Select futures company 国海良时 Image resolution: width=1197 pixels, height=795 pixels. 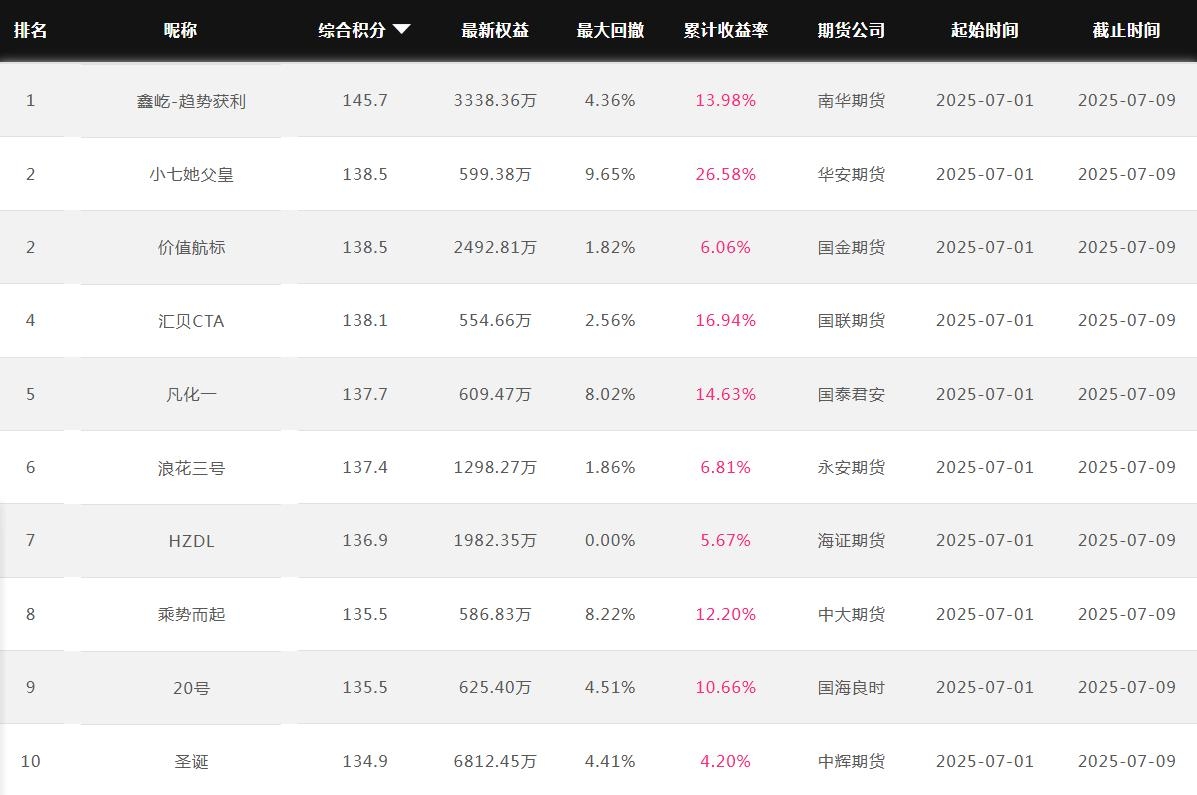pyautogui.click(x=851, y=687)
